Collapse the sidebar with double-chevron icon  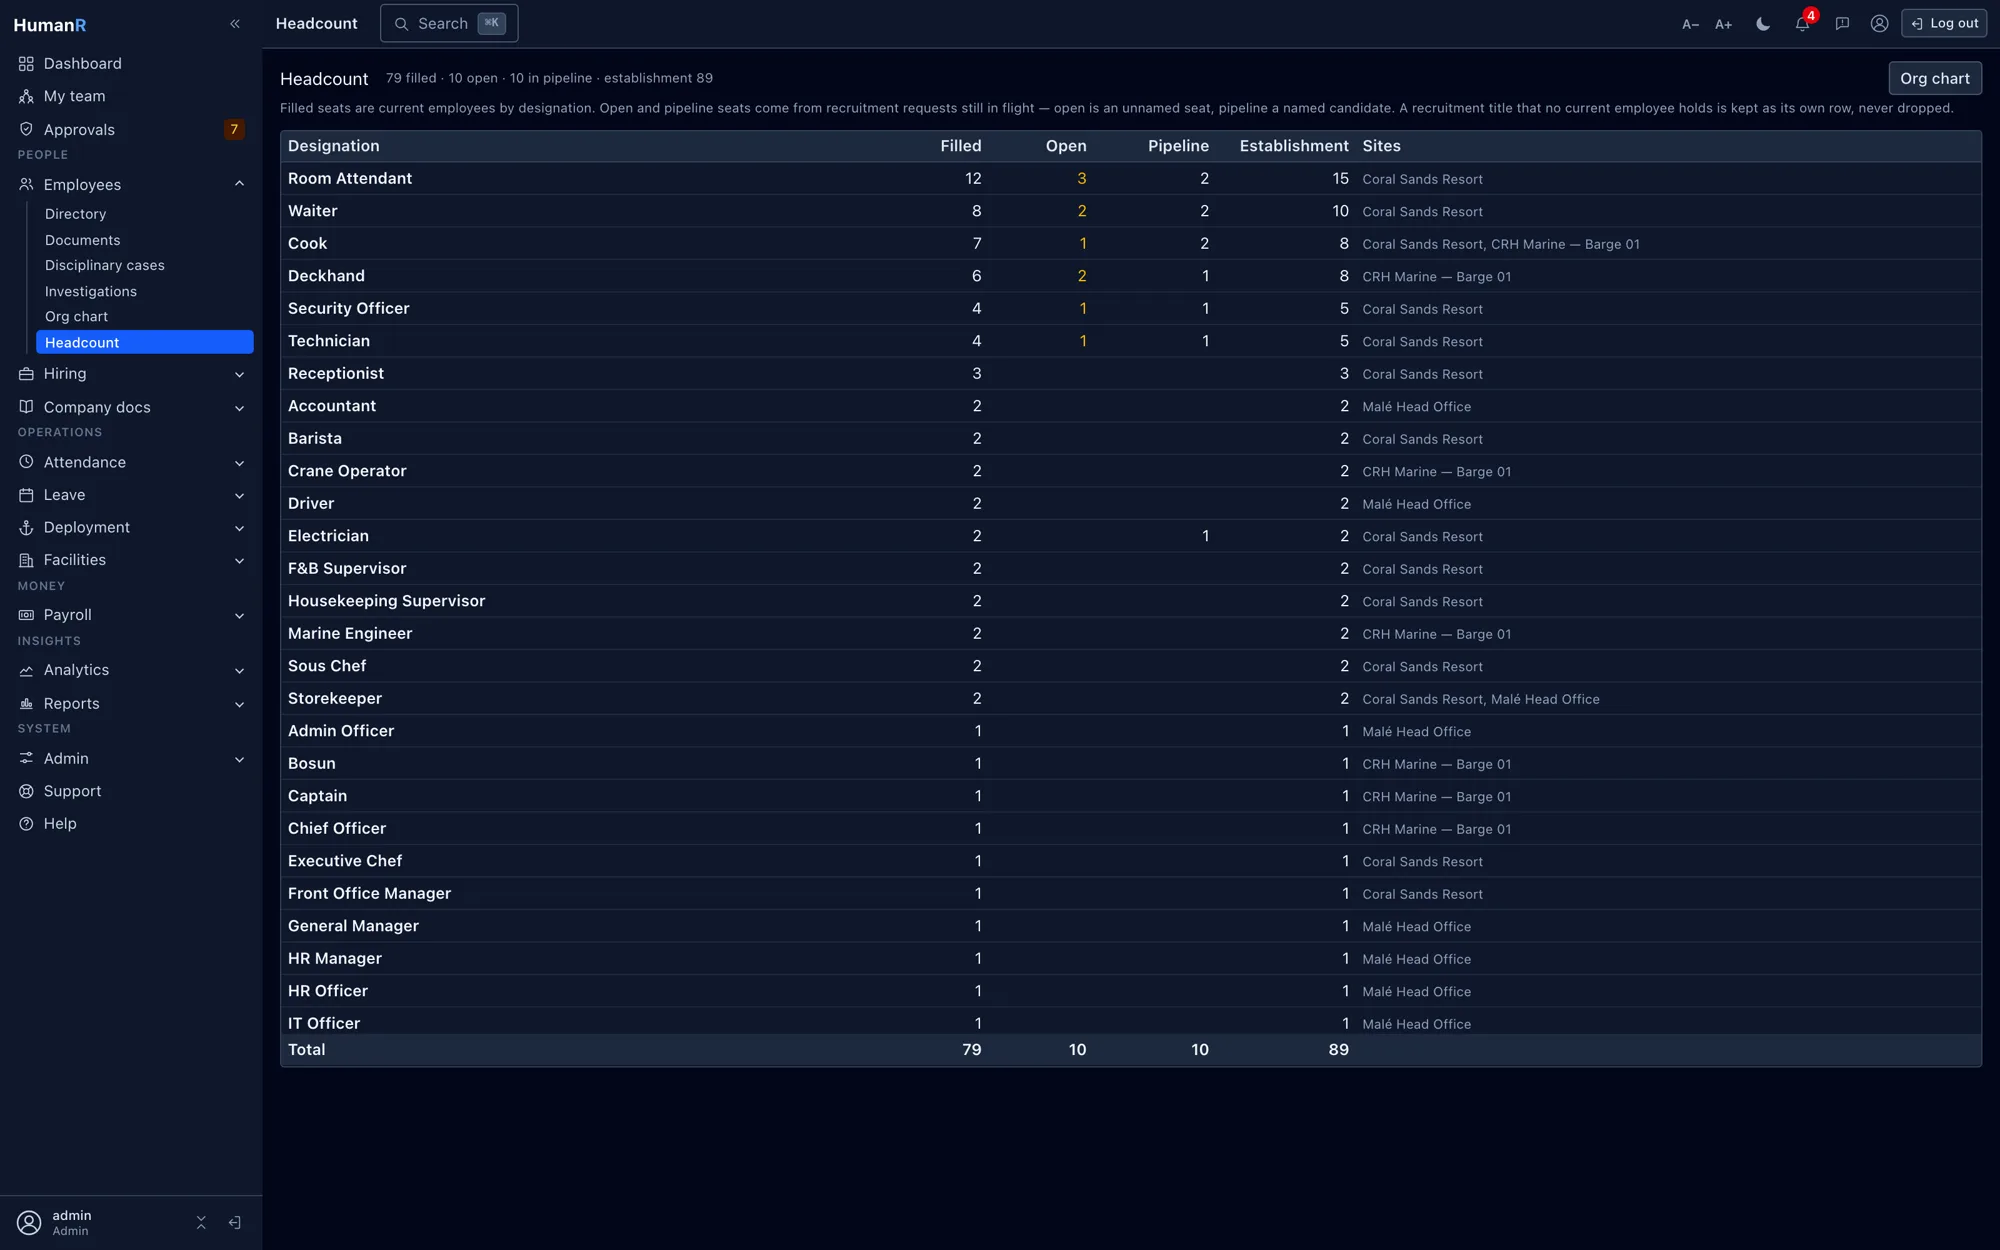[235, 24]
